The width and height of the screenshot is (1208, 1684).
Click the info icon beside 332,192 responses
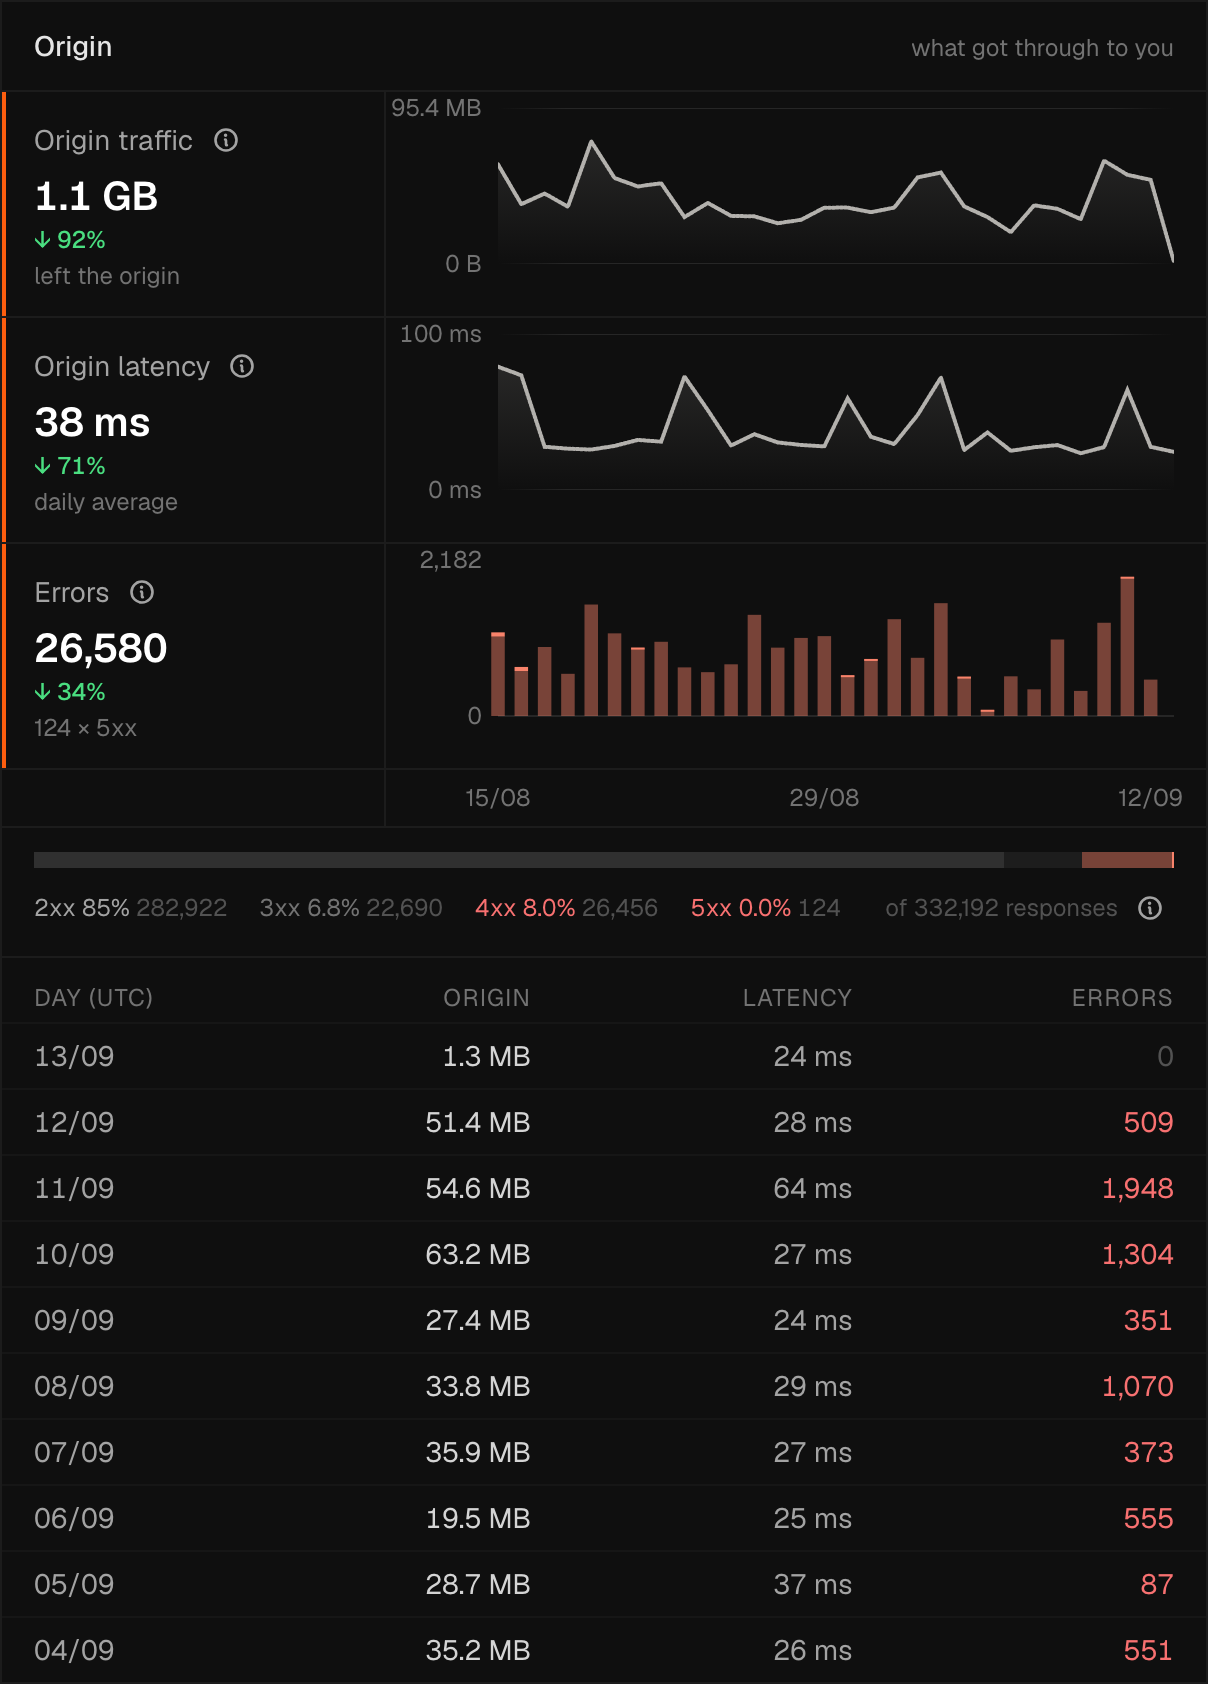[x=1150, y=908]
